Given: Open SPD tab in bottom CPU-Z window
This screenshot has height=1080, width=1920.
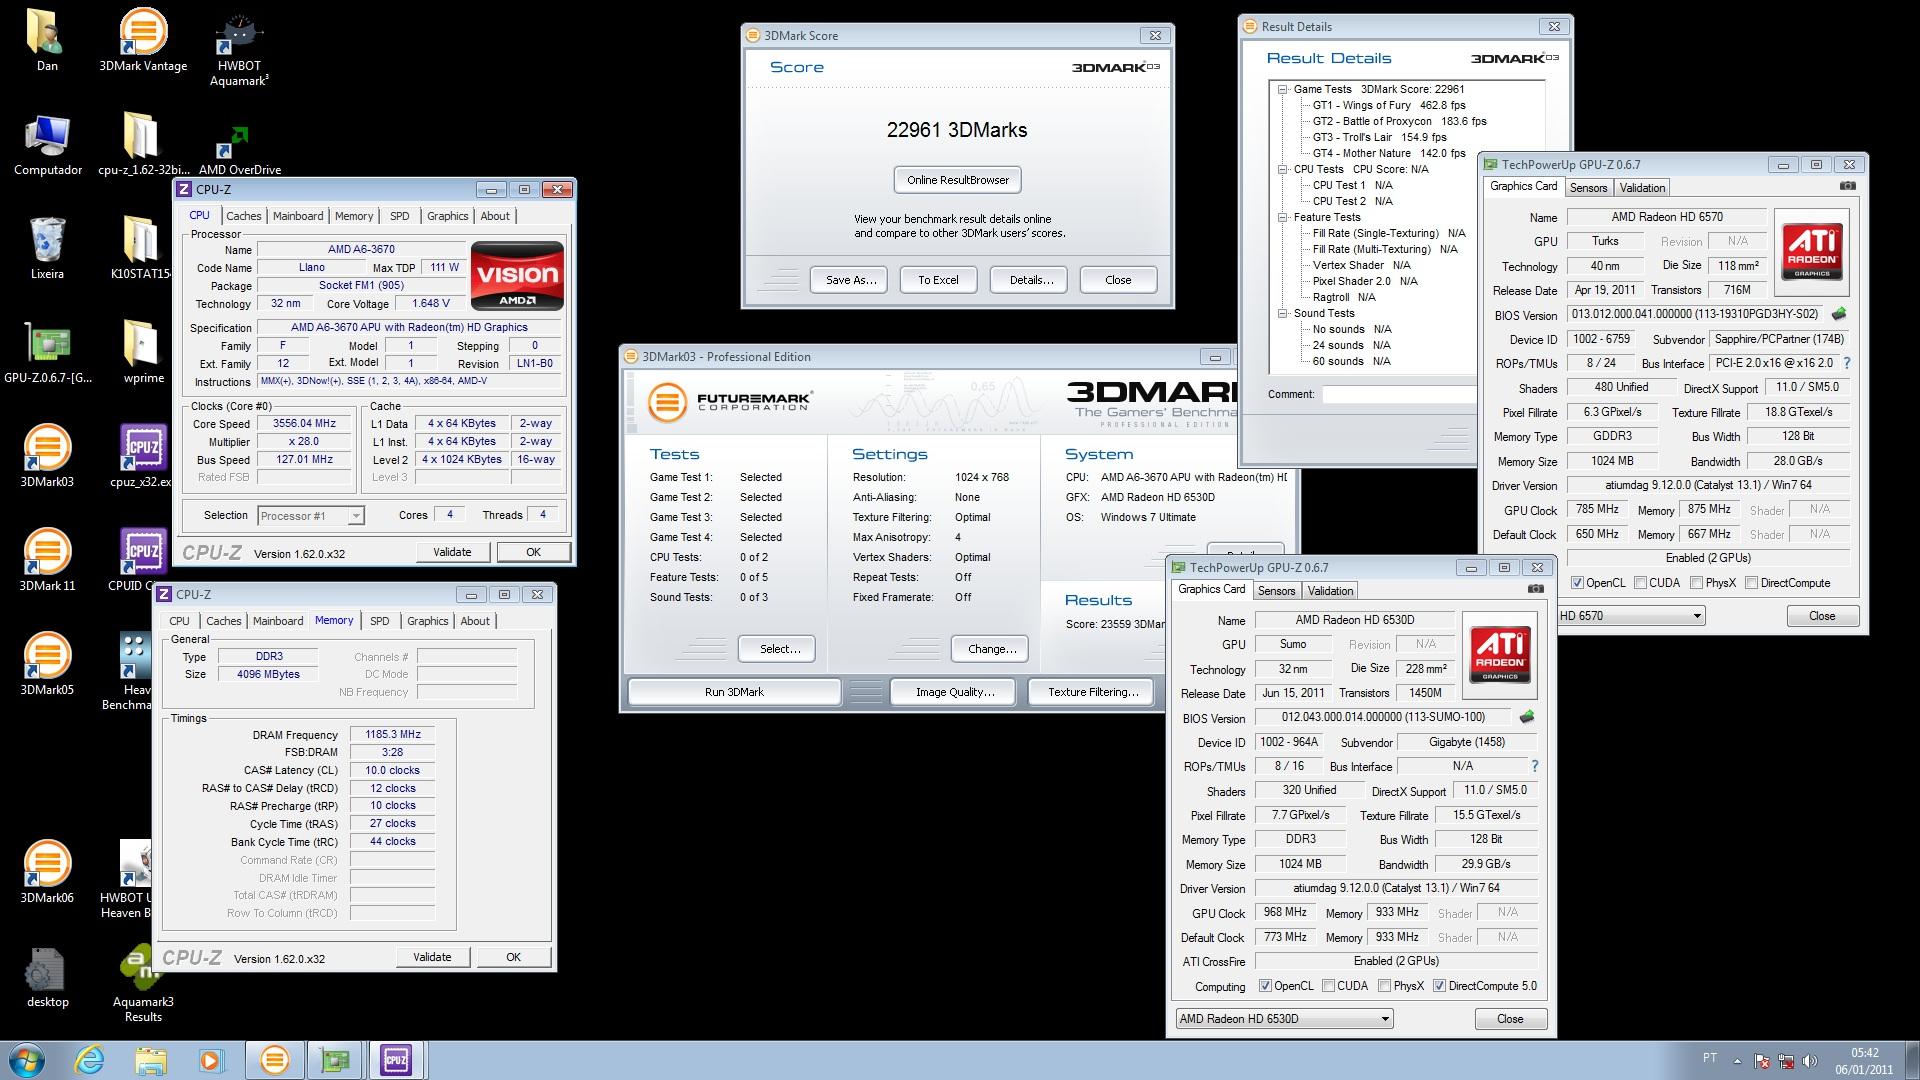Looking at the screenshot, I should click(380, 621).
